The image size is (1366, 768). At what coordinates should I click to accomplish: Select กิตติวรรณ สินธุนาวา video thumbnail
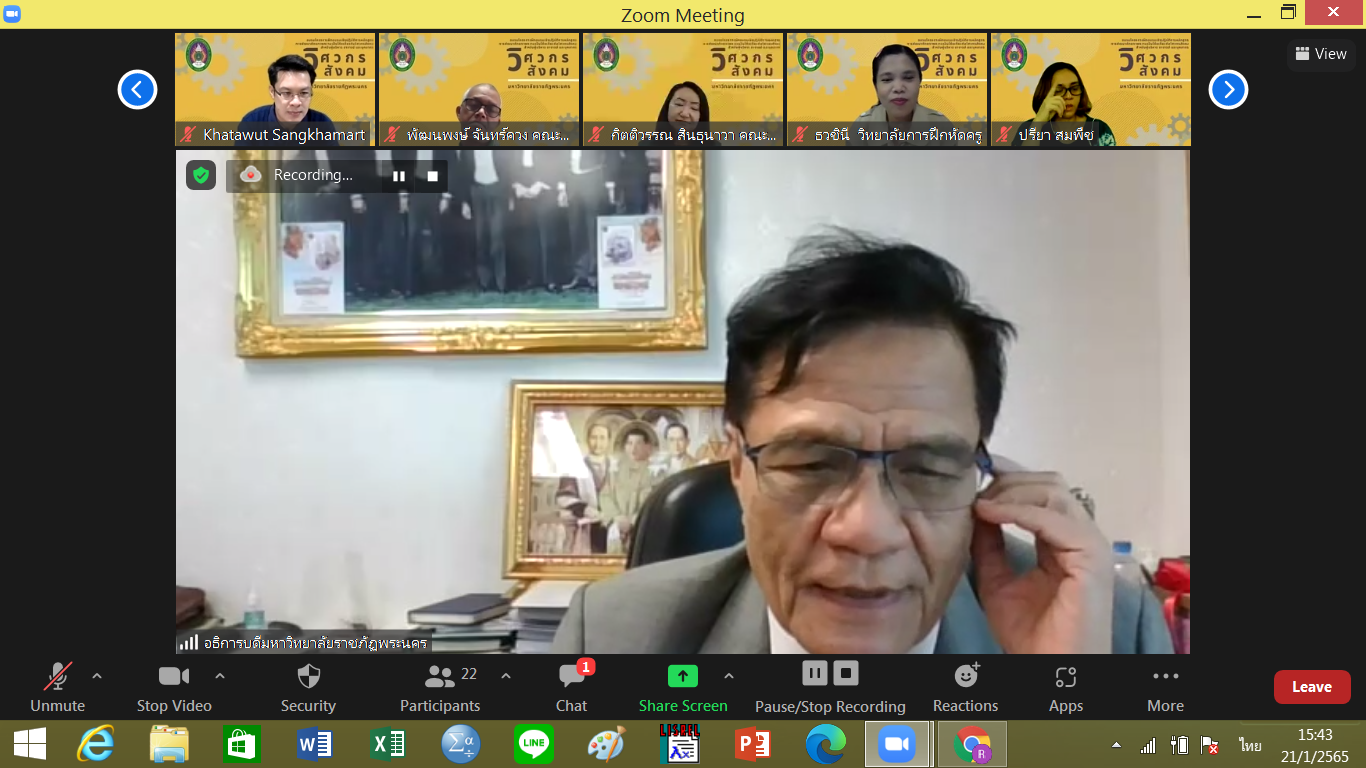[x=683, y=90]
